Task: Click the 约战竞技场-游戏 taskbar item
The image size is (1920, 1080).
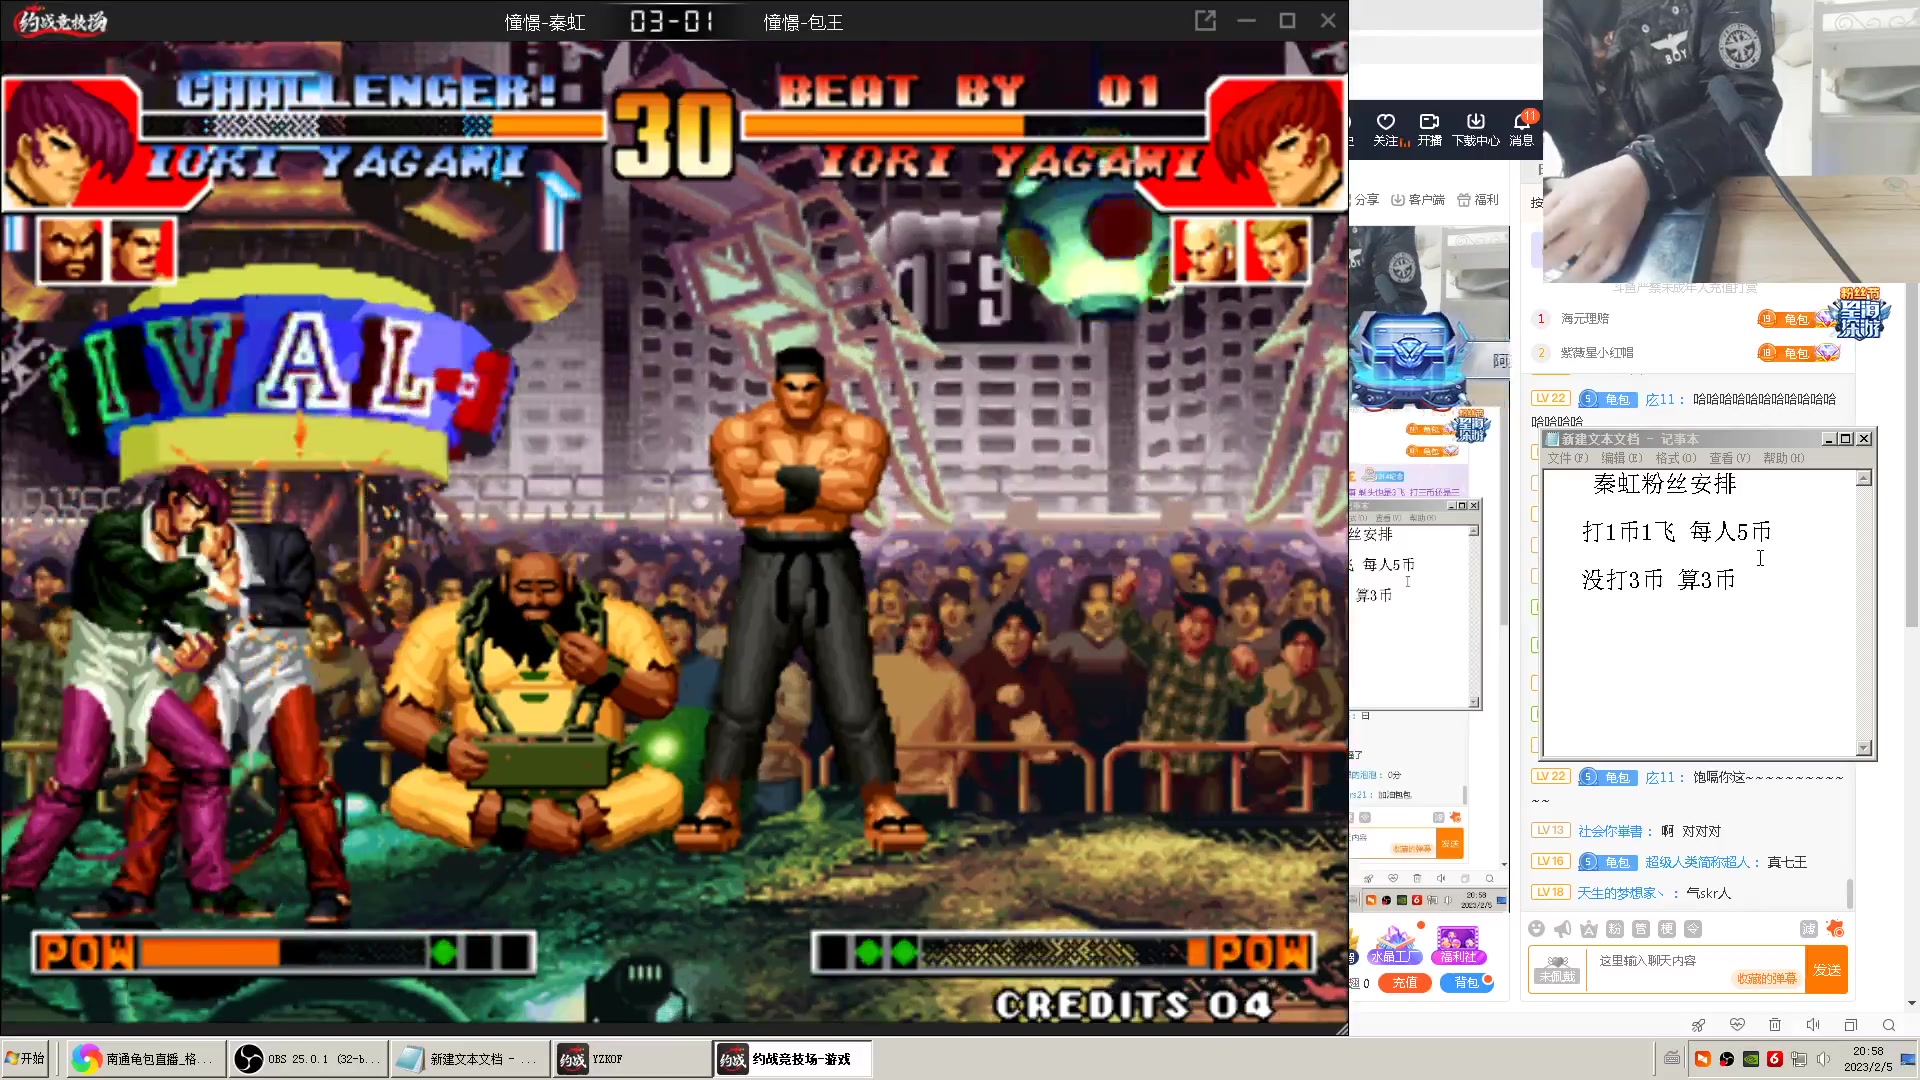Action: click(792, 1059)
